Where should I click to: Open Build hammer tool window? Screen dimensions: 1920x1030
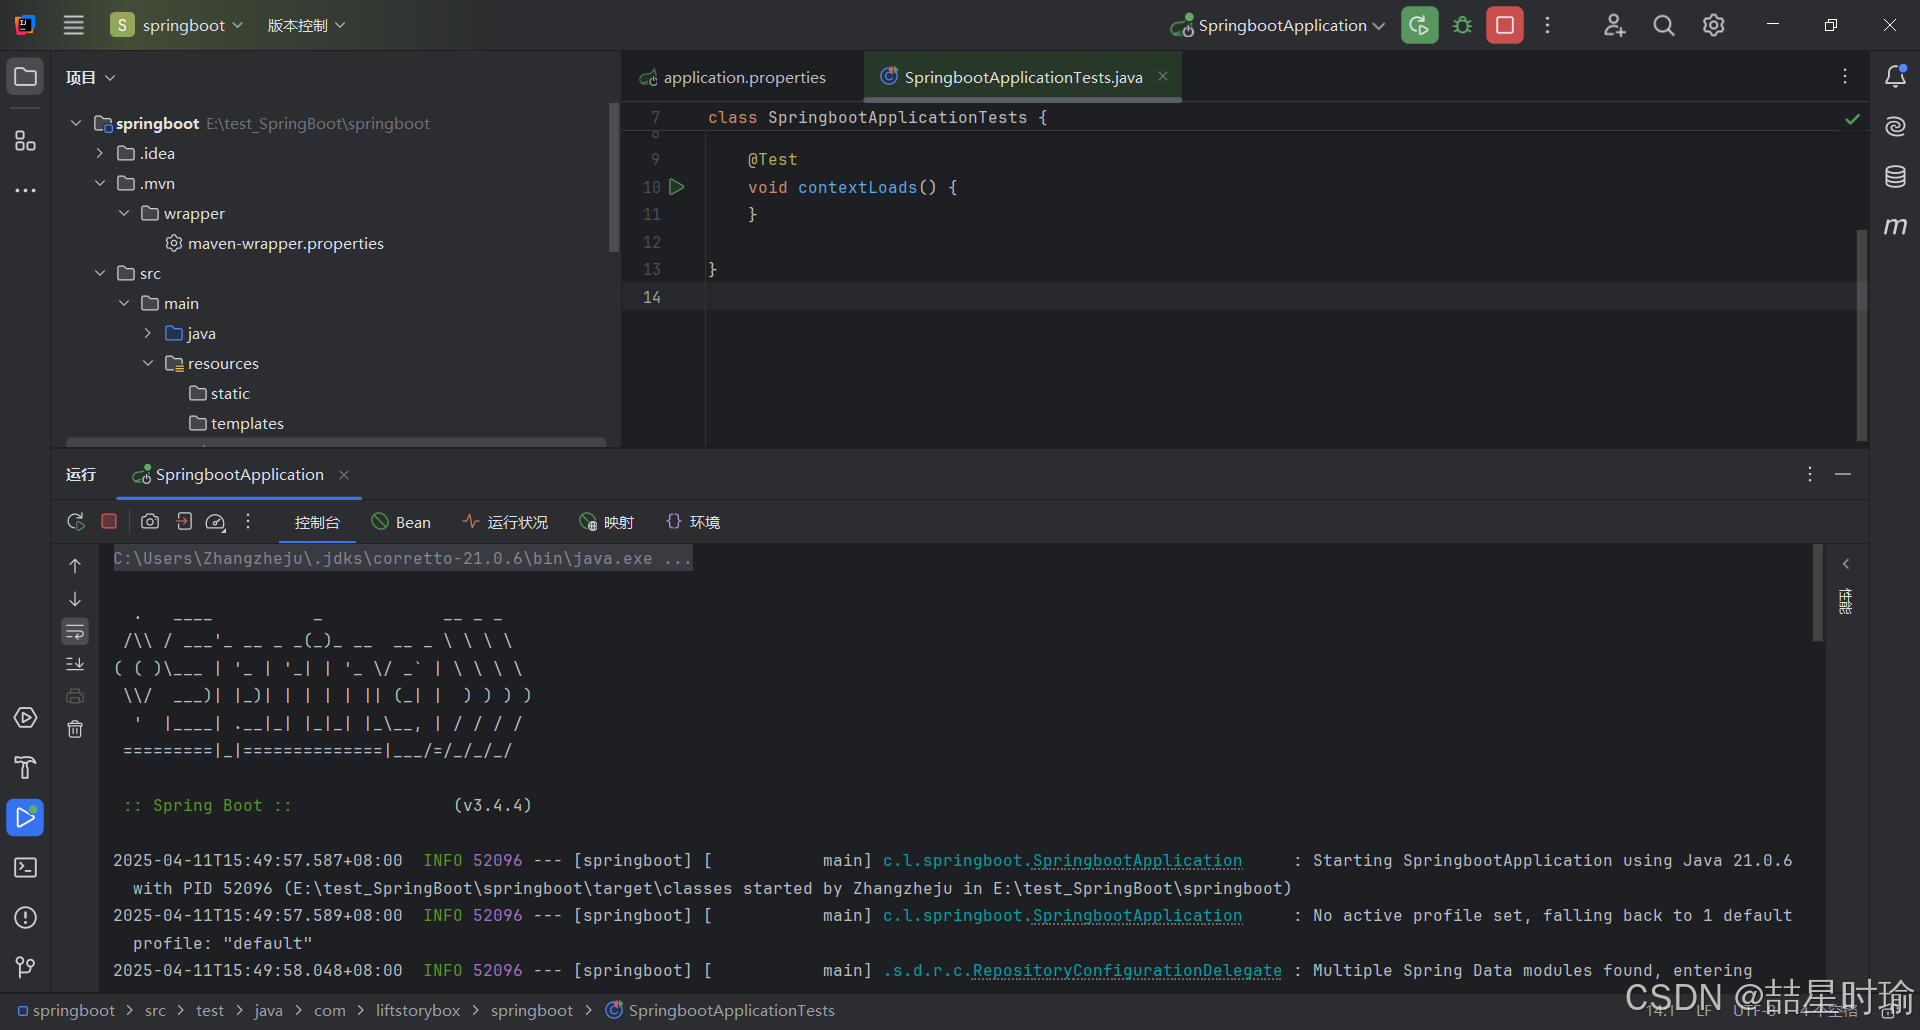(25, 767)
